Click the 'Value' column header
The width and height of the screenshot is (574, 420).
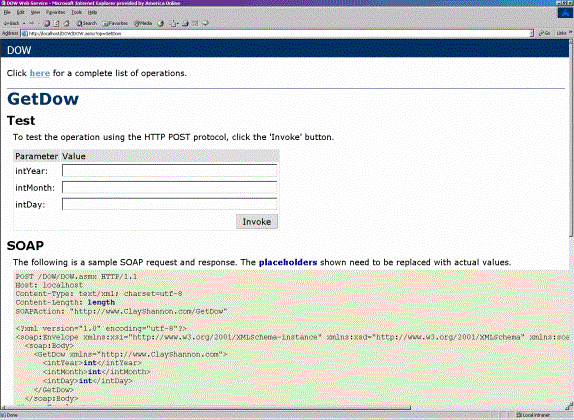coord(74,156)
